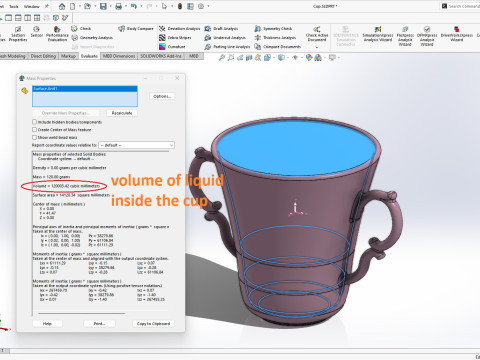The height and width of the screenshot is (360, 480).
Task: Open Body Compare tool
Action: tap(136, 29)
